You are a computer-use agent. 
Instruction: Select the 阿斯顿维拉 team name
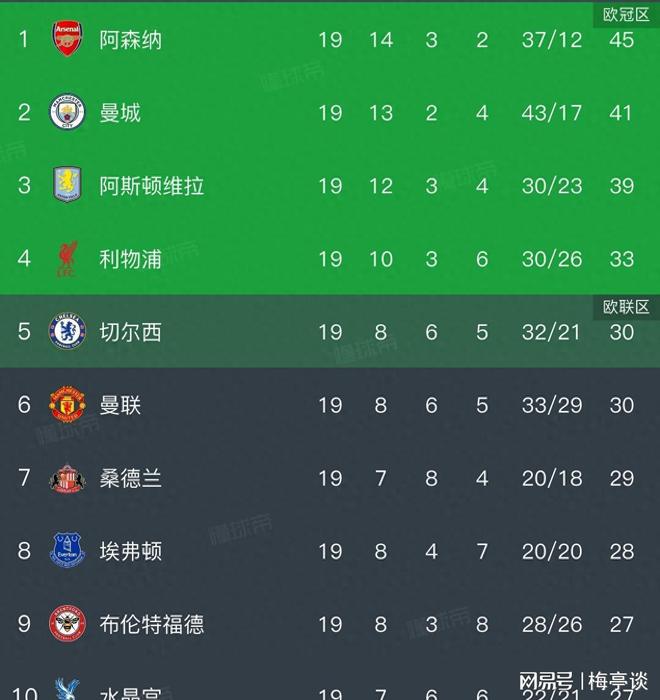152,186
